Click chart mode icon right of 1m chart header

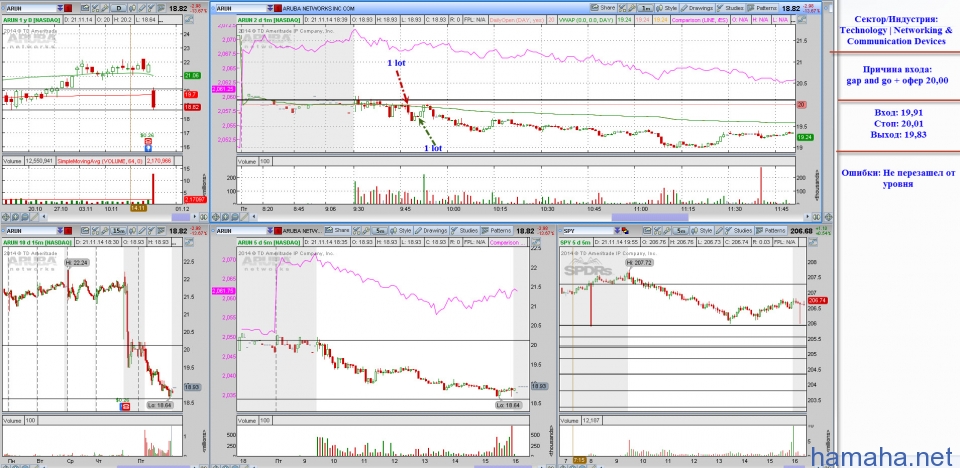(x=802, y=20)
